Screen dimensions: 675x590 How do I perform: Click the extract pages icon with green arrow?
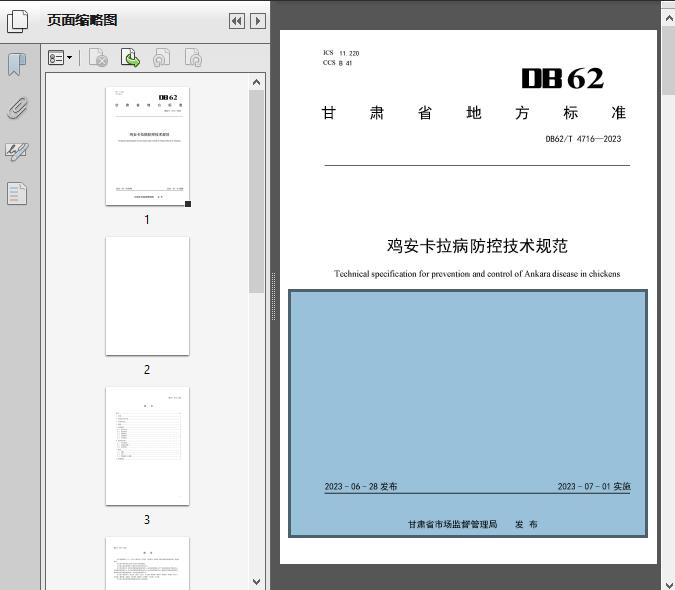click(x=130, y=58)
